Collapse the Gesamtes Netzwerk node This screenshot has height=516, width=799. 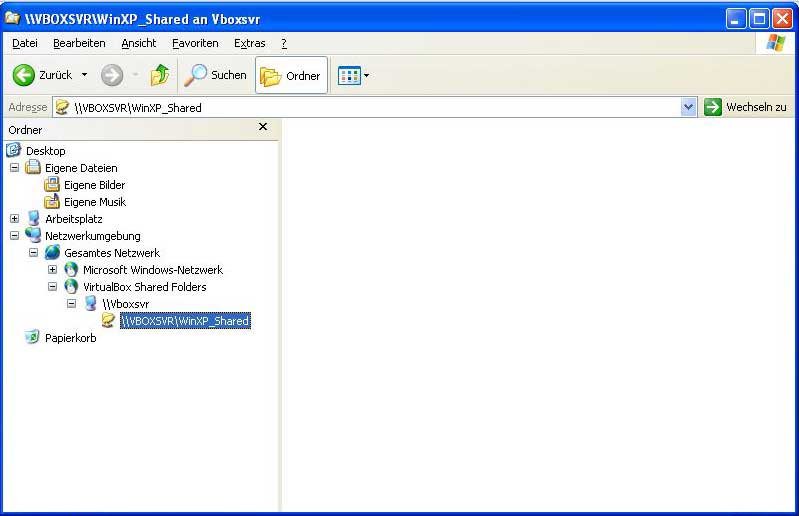pos(33,252)
